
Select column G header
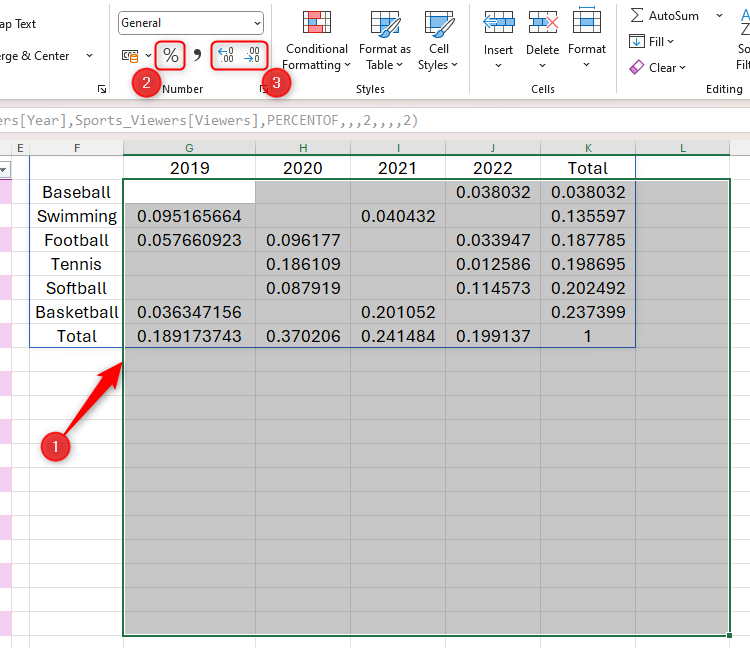189,148
